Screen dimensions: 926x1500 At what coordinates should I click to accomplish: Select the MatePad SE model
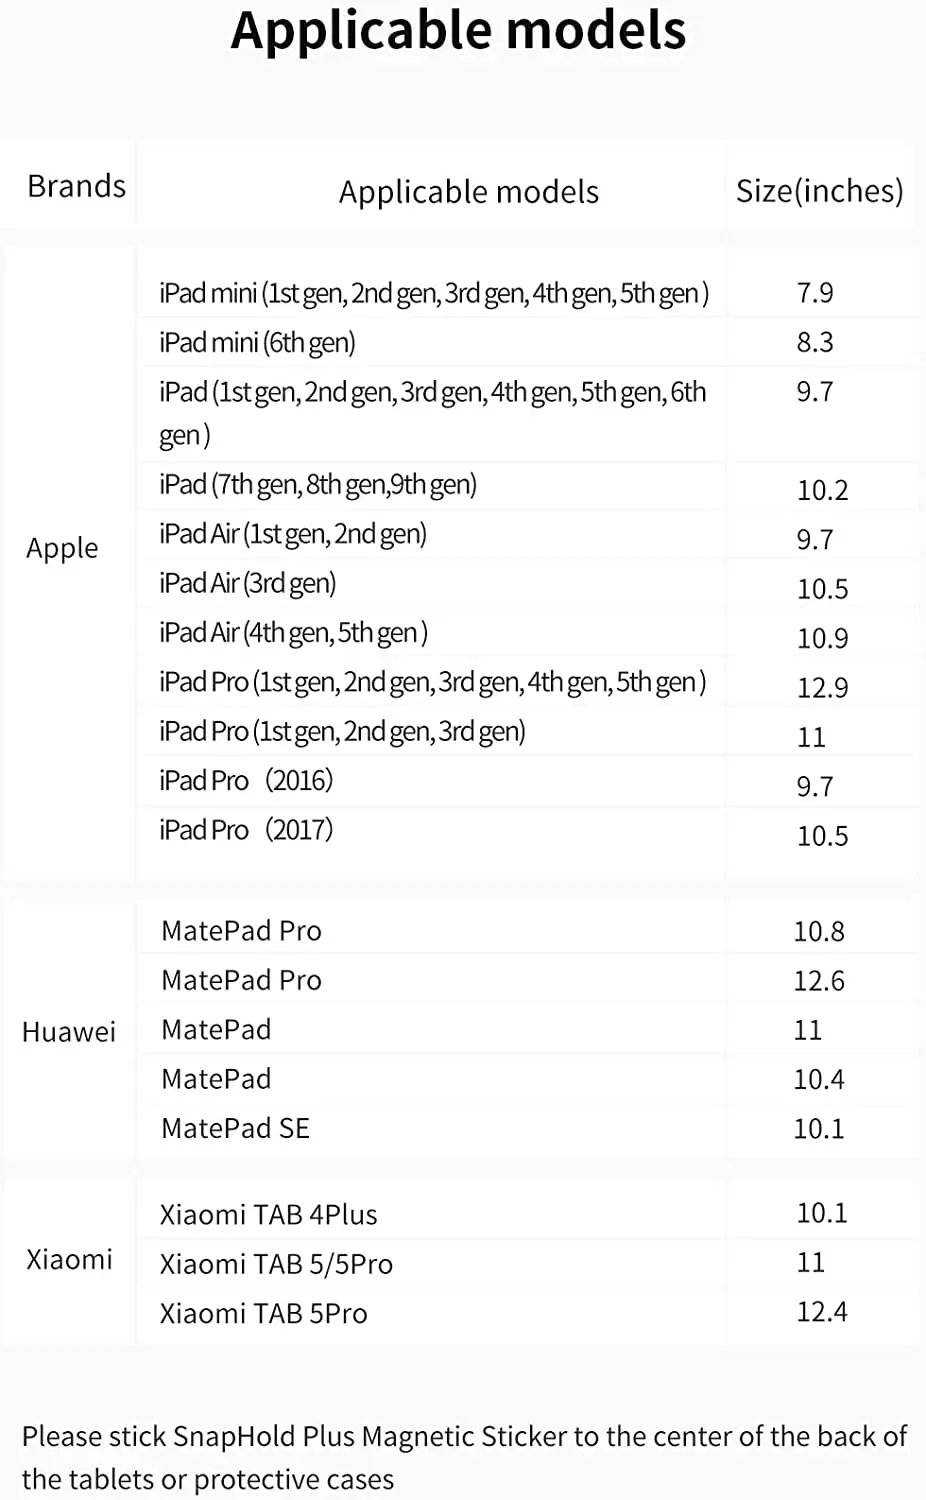(236, 1128)
